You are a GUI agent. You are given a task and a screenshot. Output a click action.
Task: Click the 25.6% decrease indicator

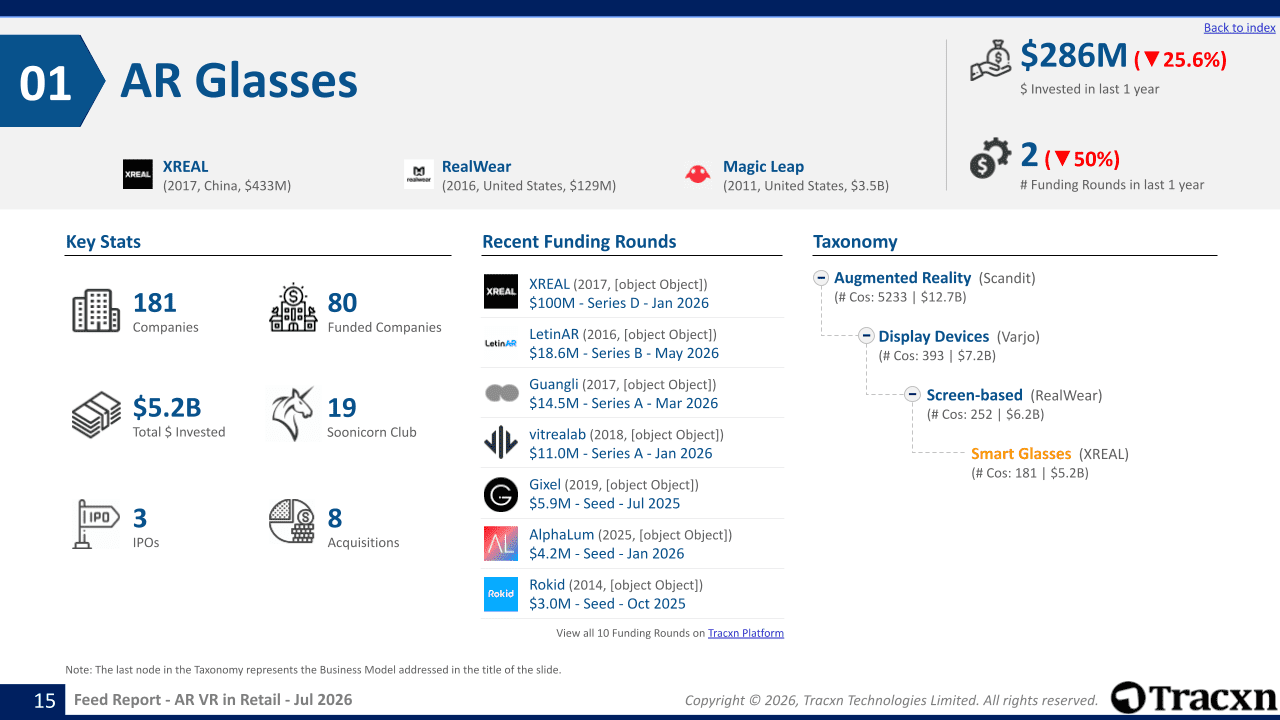[x=1181, y=60]
